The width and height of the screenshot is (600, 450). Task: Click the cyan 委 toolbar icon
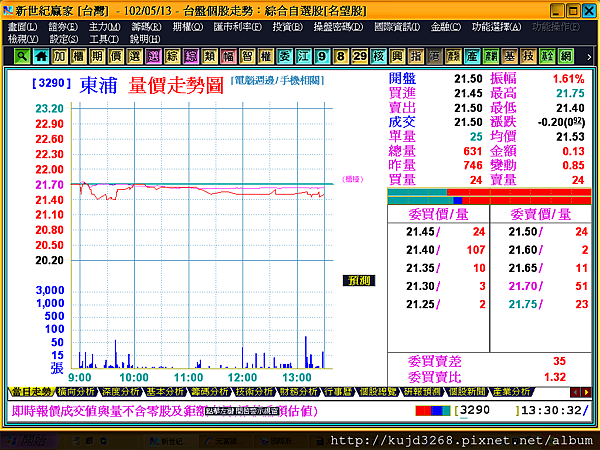285,56
